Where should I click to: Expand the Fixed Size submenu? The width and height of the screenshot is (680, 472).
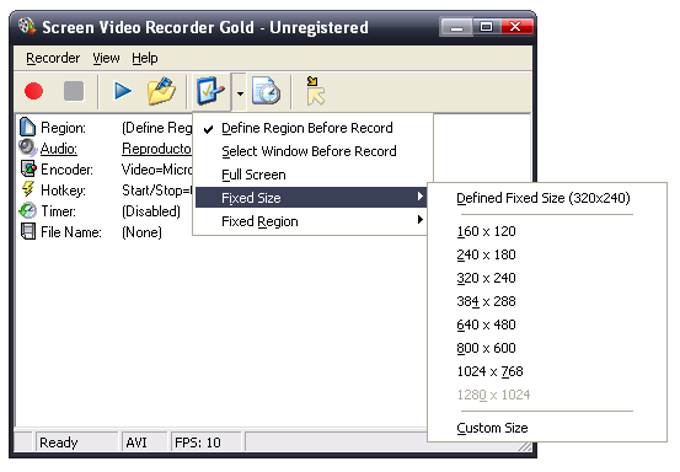[x=311, y=198]
